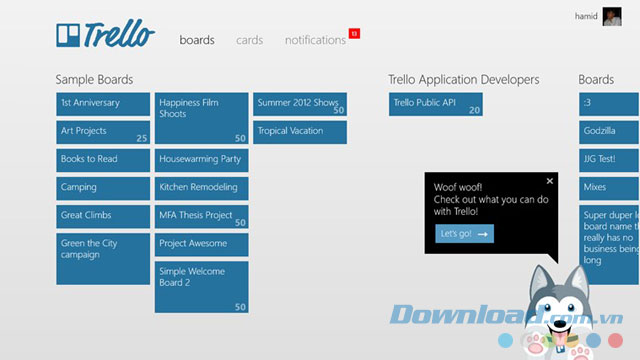Image resolution: width=640 pixels, height=360 pixels.
Task: Open the JJG Test! board
Action: (609, 160)
